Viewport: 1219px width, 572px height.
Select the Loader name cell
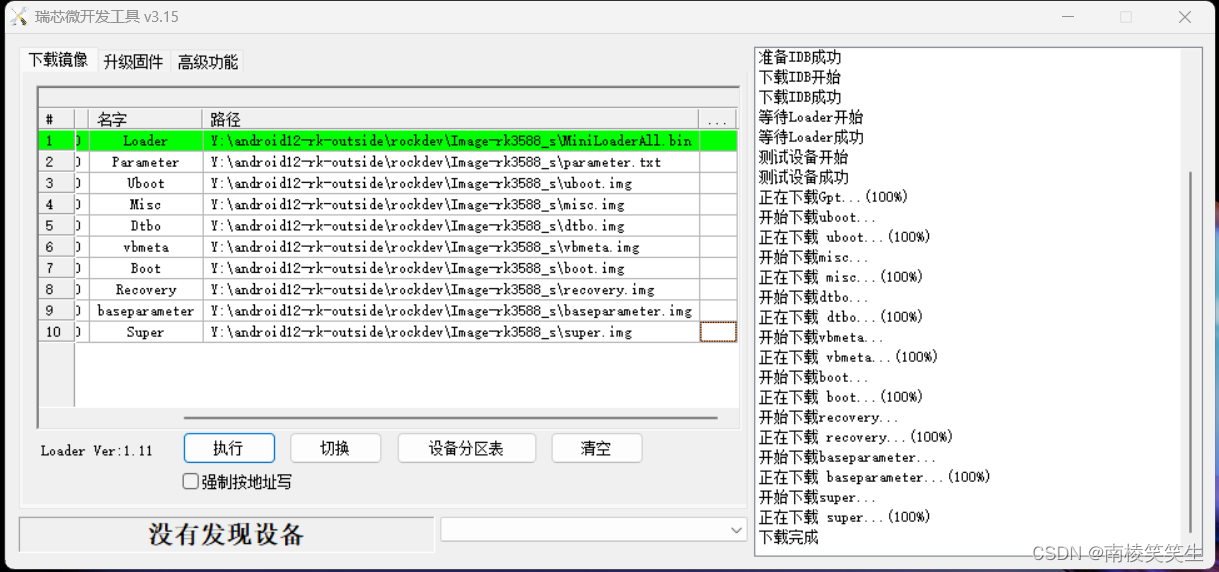[146, 141]
